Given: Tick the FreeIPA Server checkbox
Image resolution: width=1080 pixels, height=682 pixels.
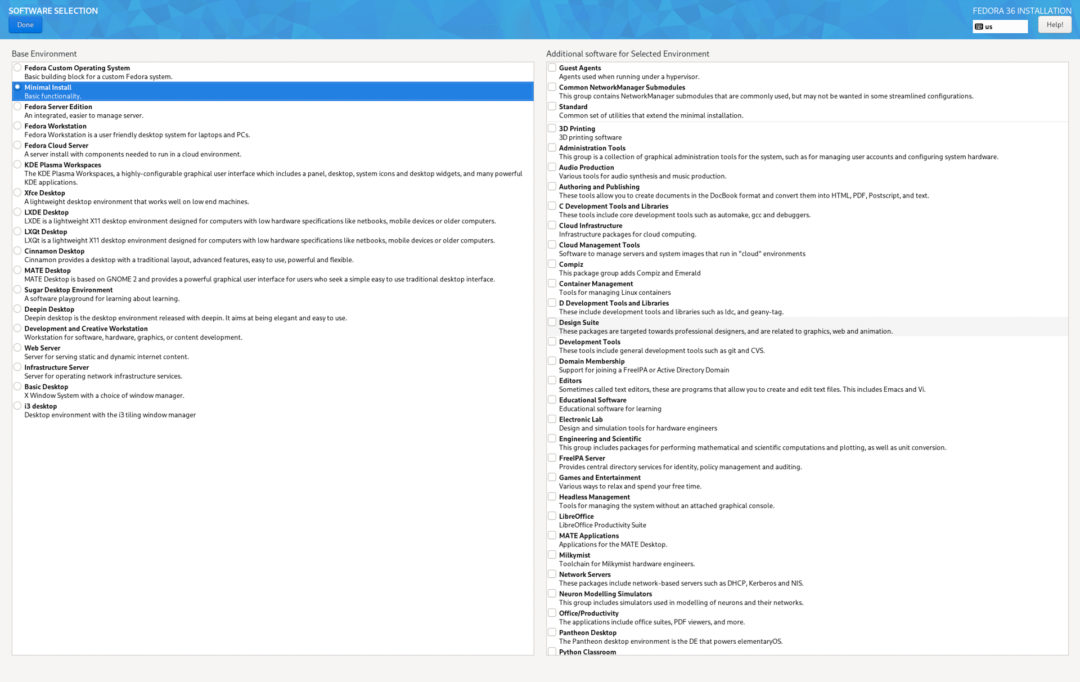Looking at the screenshot, I should click(552, 457).
